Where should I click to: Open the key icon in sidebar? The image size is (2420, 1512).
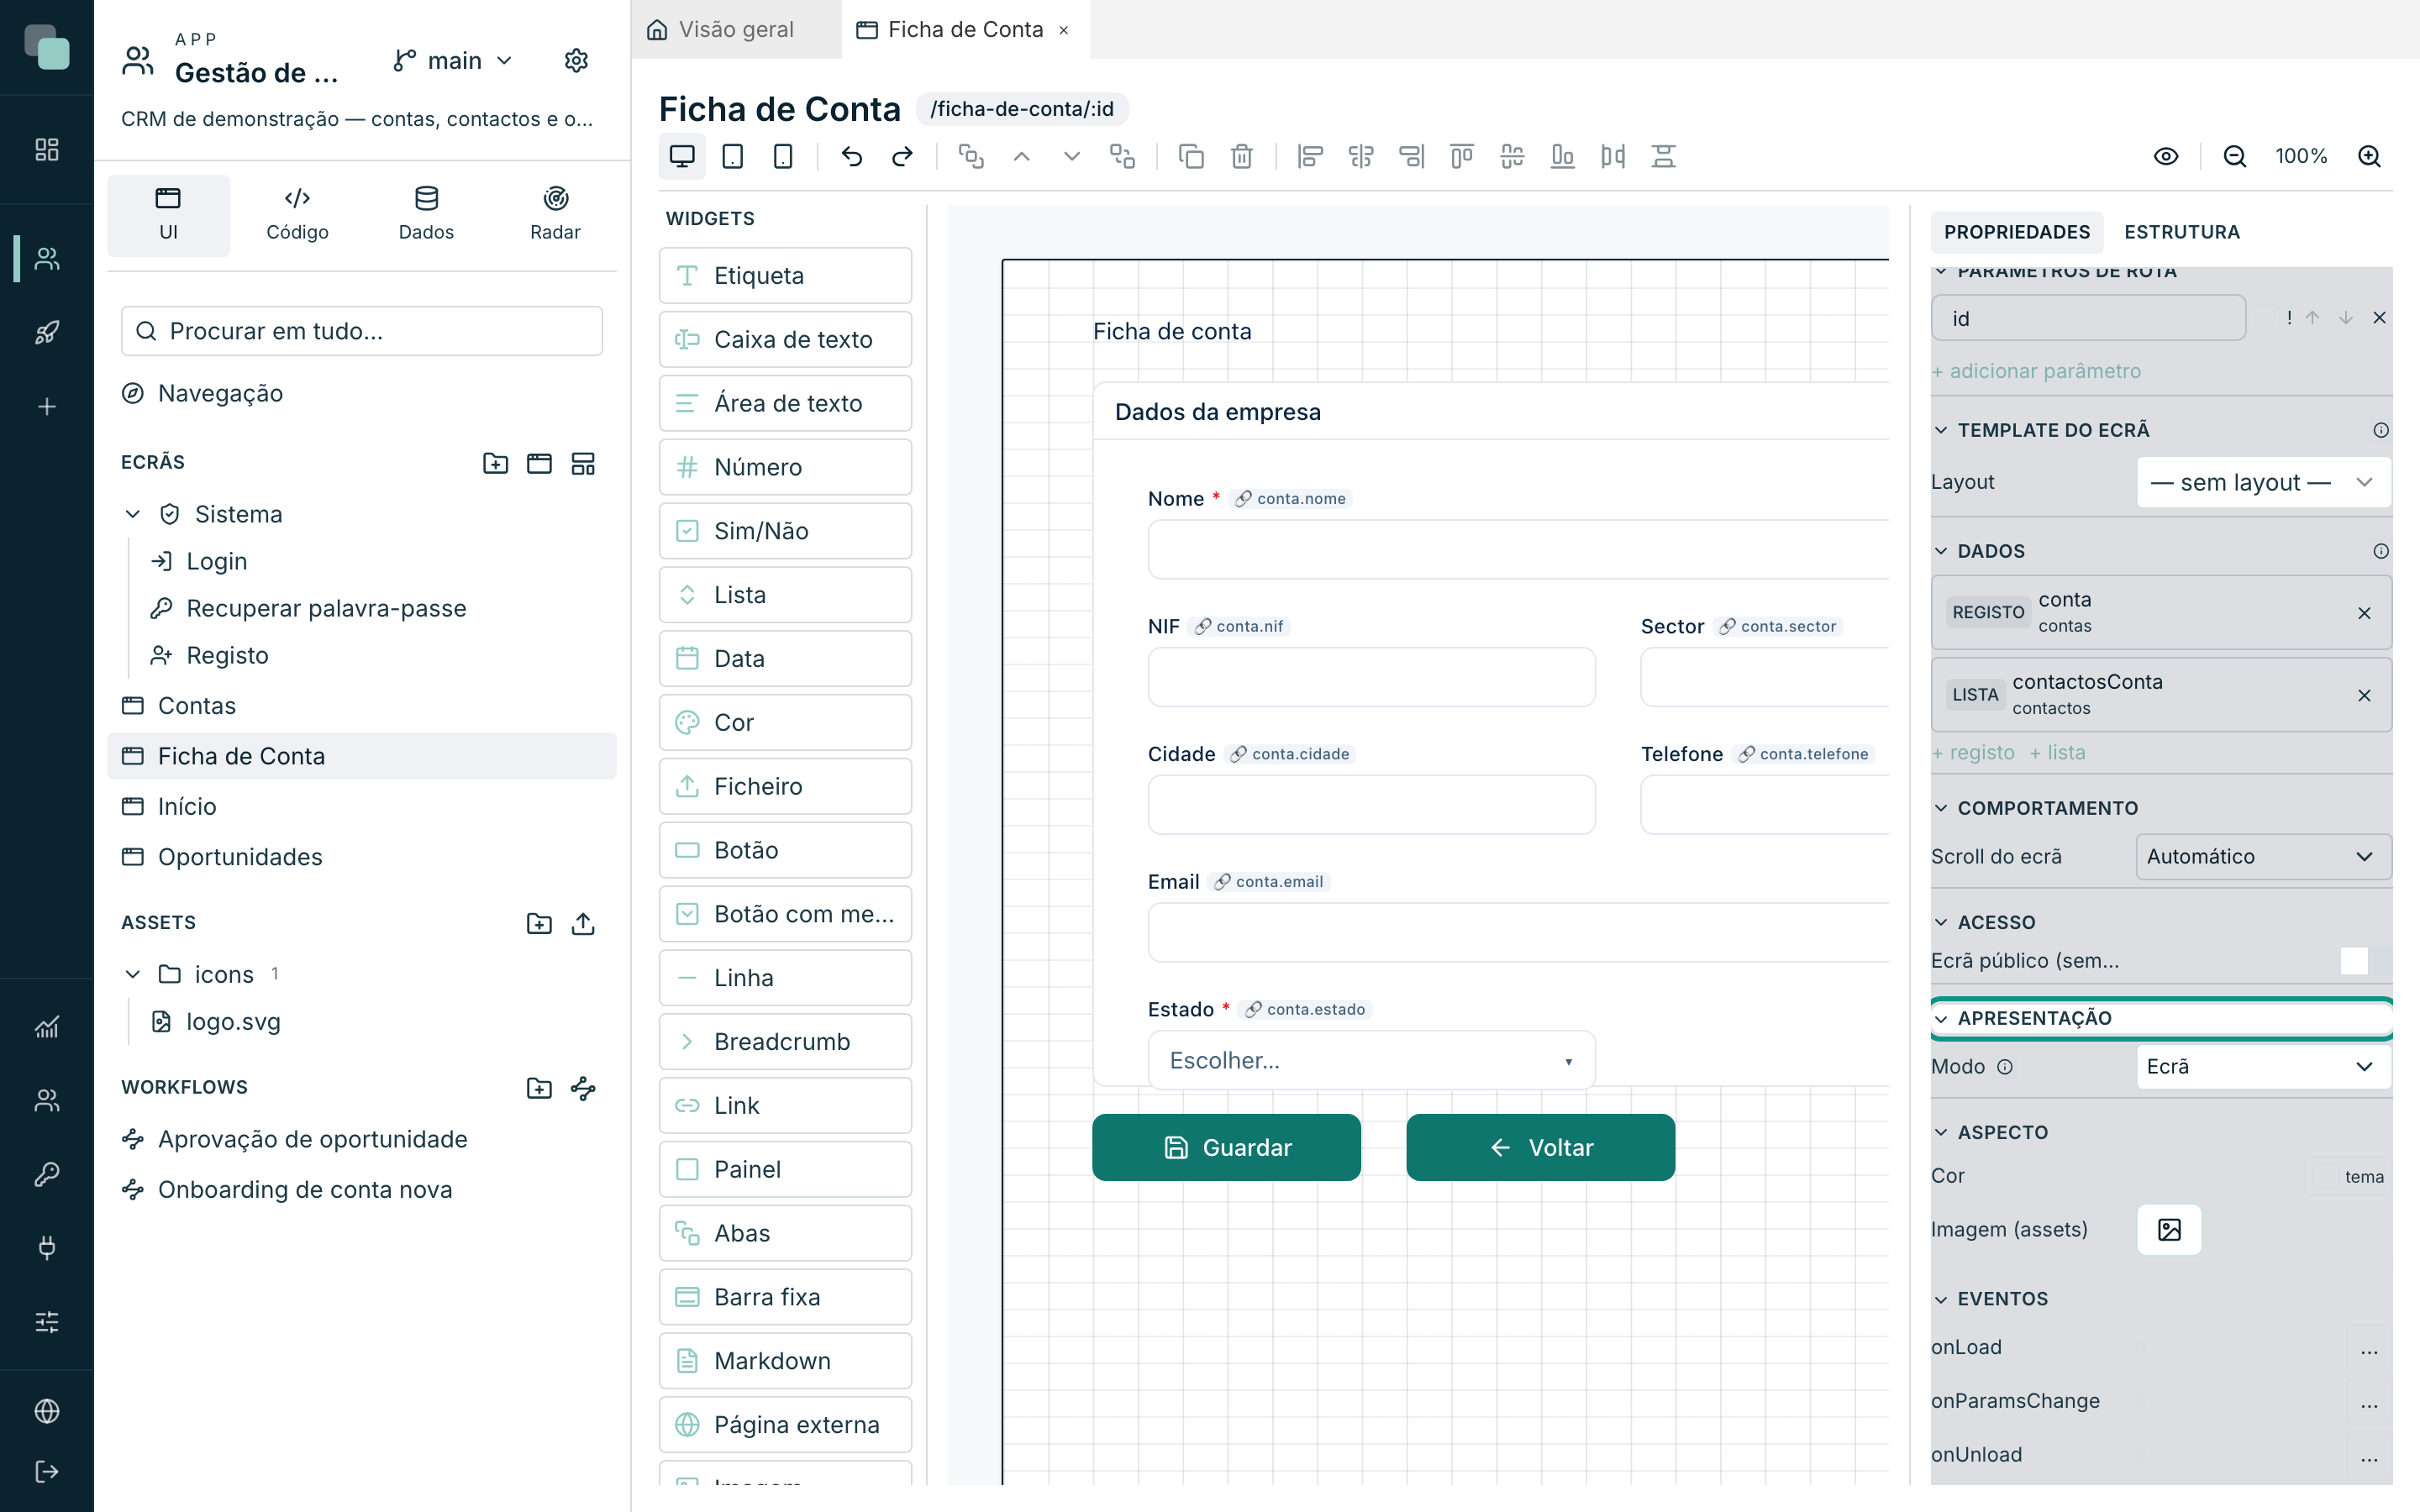47,1174
